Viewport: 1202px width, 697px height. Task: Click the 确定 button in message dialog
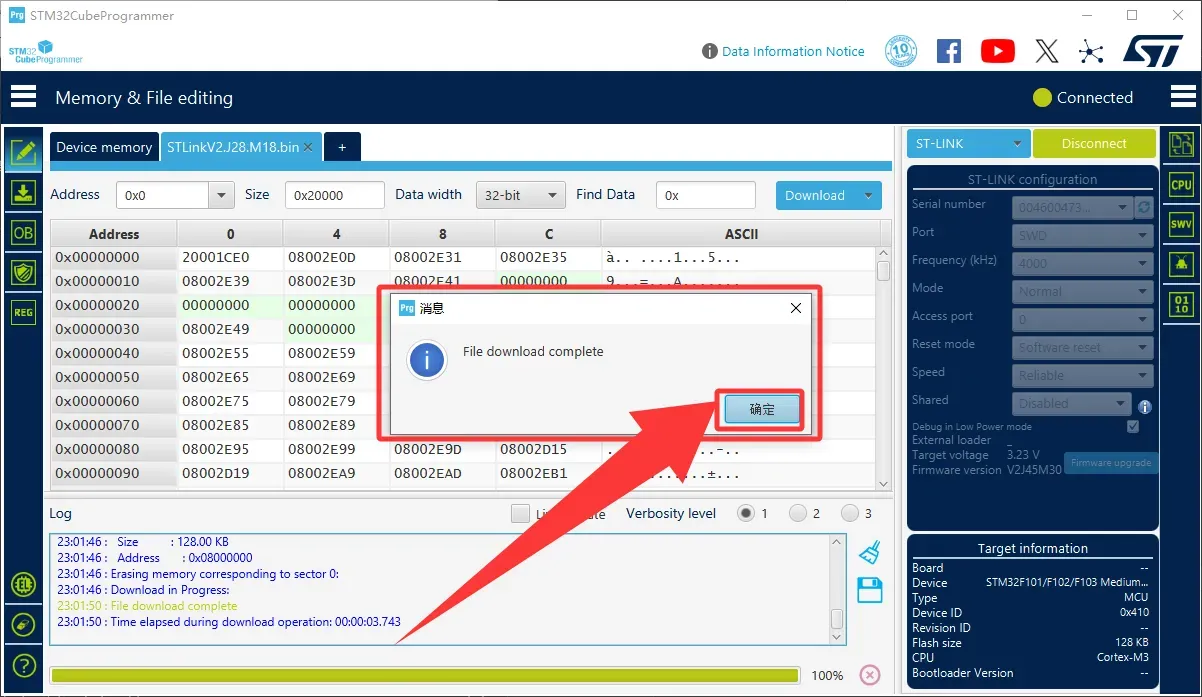[761, 410]
